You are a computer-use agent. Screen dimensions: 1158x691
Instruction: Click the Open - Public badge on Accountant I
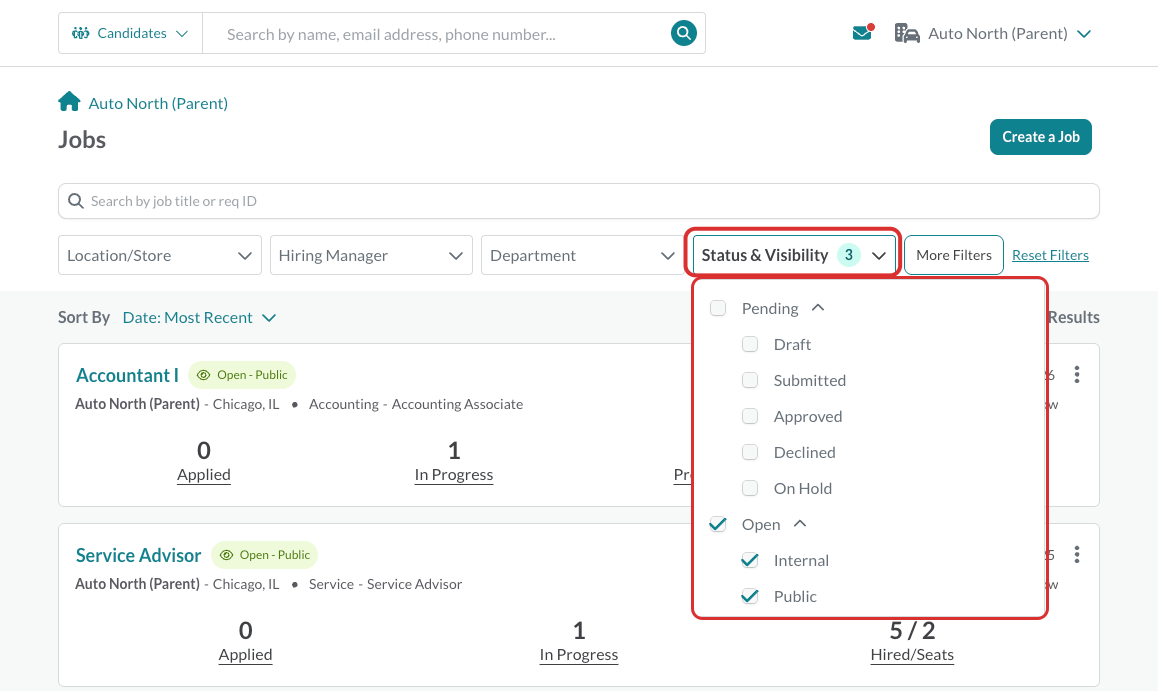pos(242,375)
